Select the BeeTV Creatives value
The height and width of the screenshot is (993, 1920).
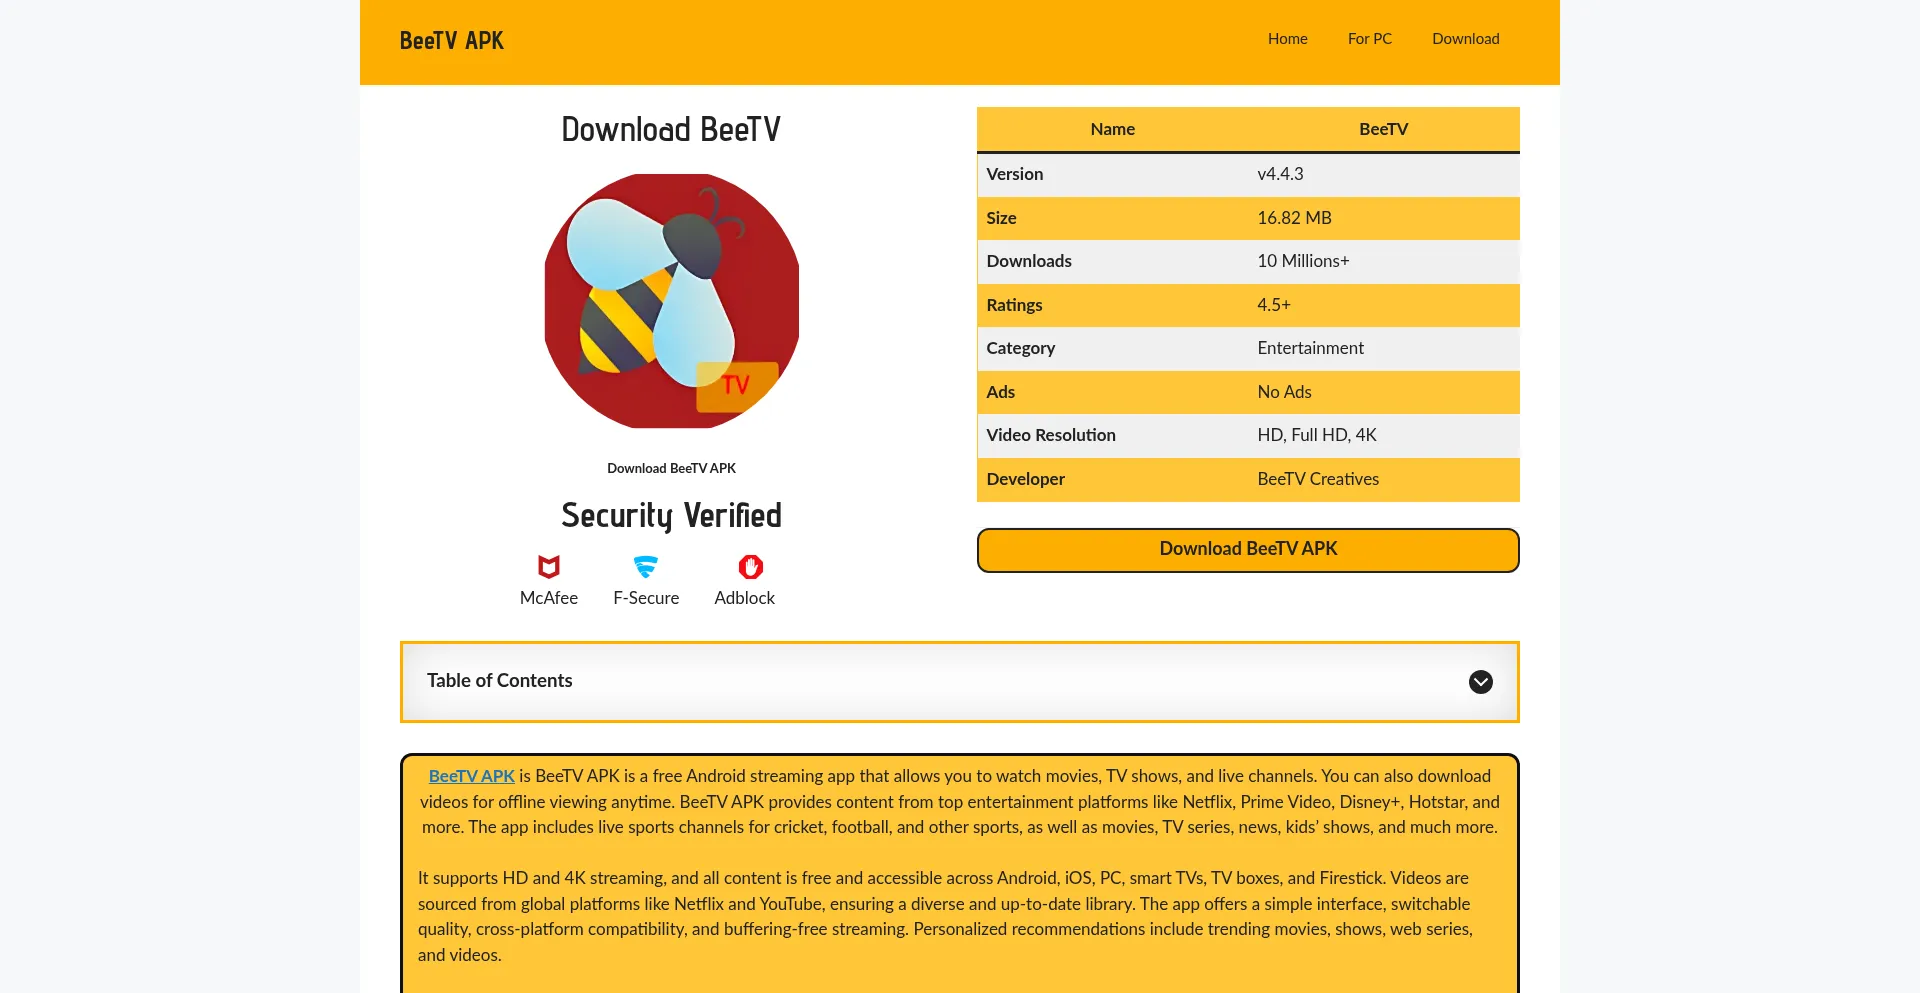pos(1318,479)
